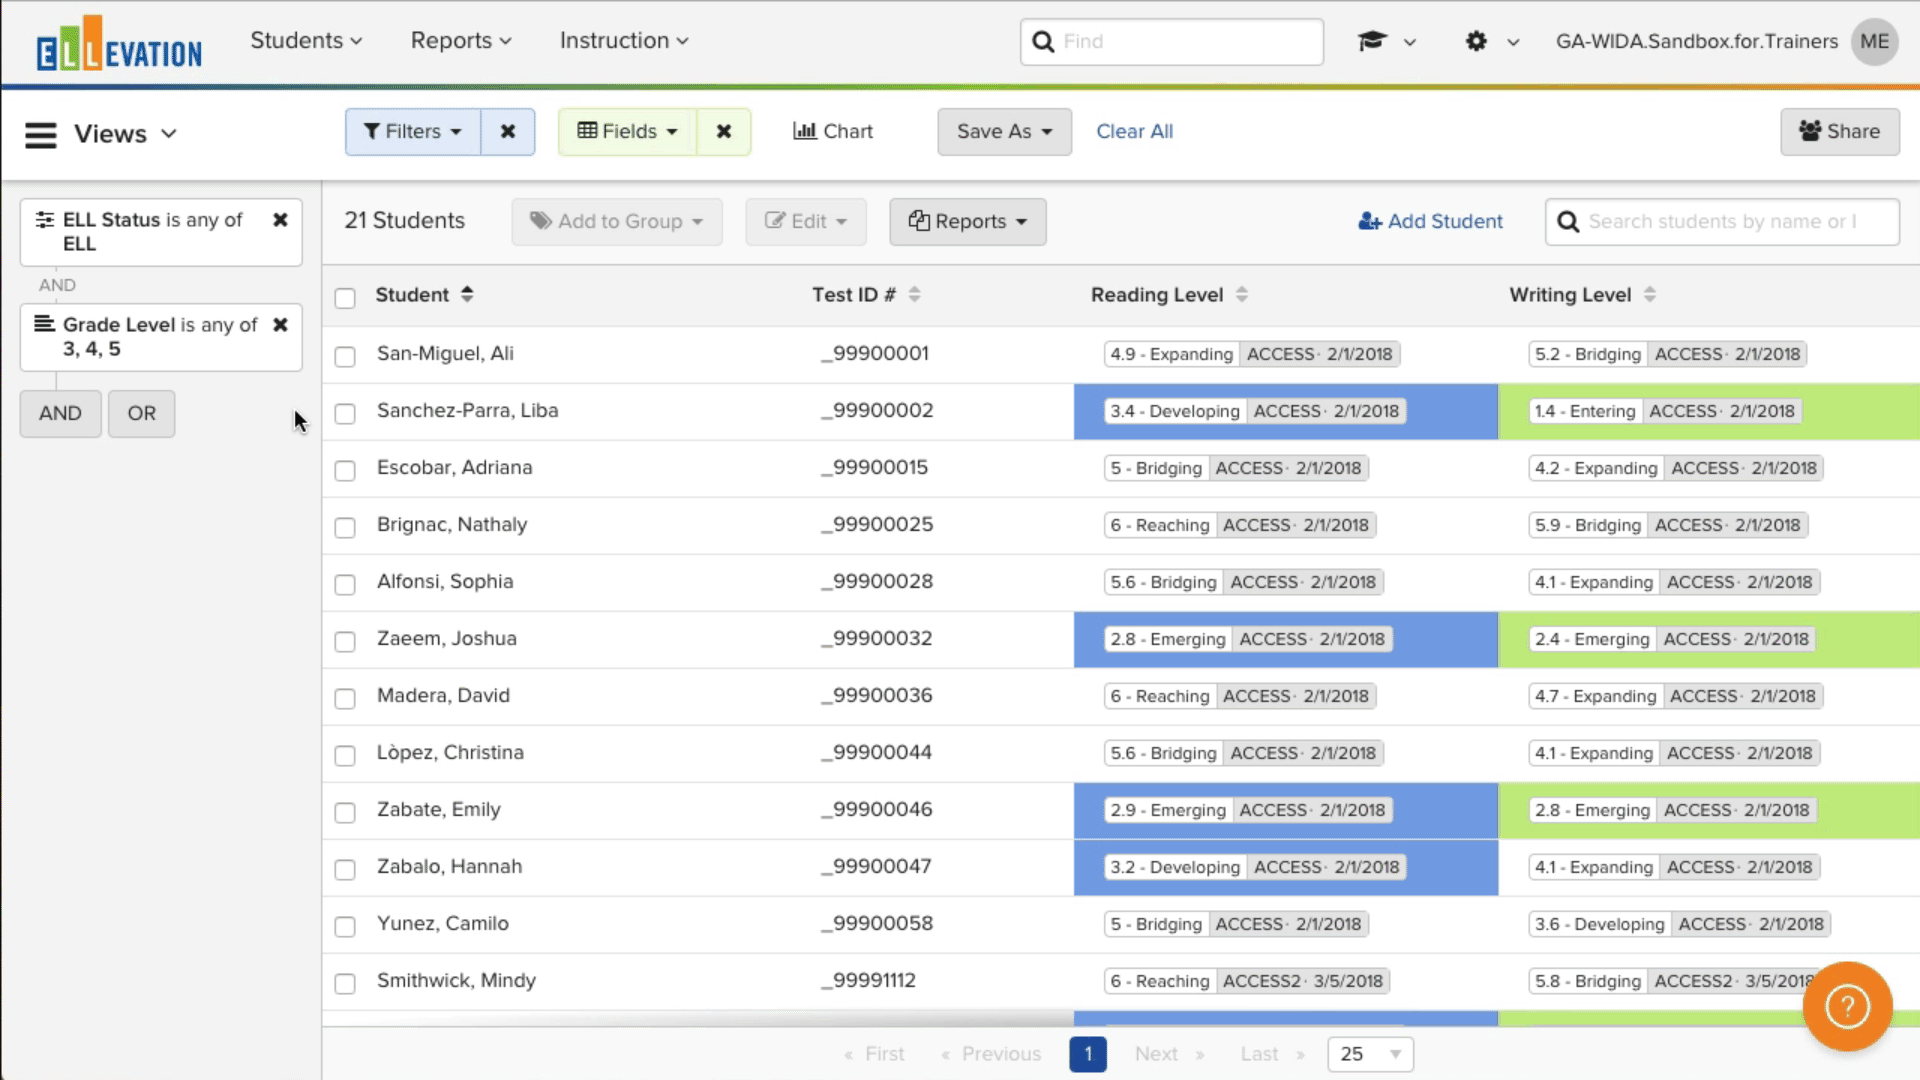
Task: Check the box for Alfonsi, Sophia
Action: tap(345, 584)
